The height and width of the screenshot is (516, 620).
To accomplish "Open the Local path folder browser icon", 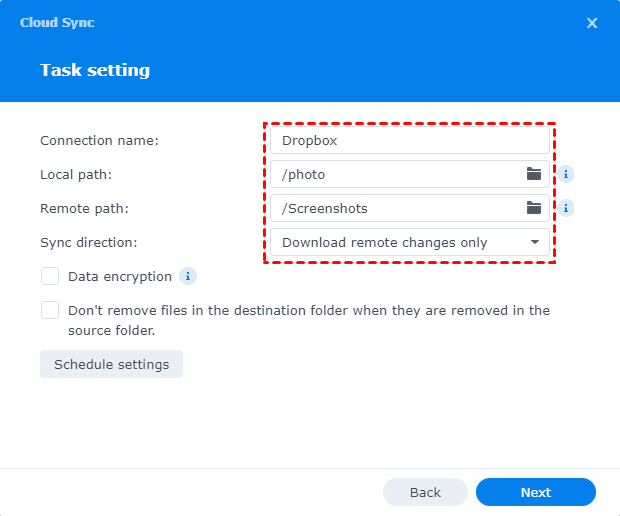I will 534,174.
